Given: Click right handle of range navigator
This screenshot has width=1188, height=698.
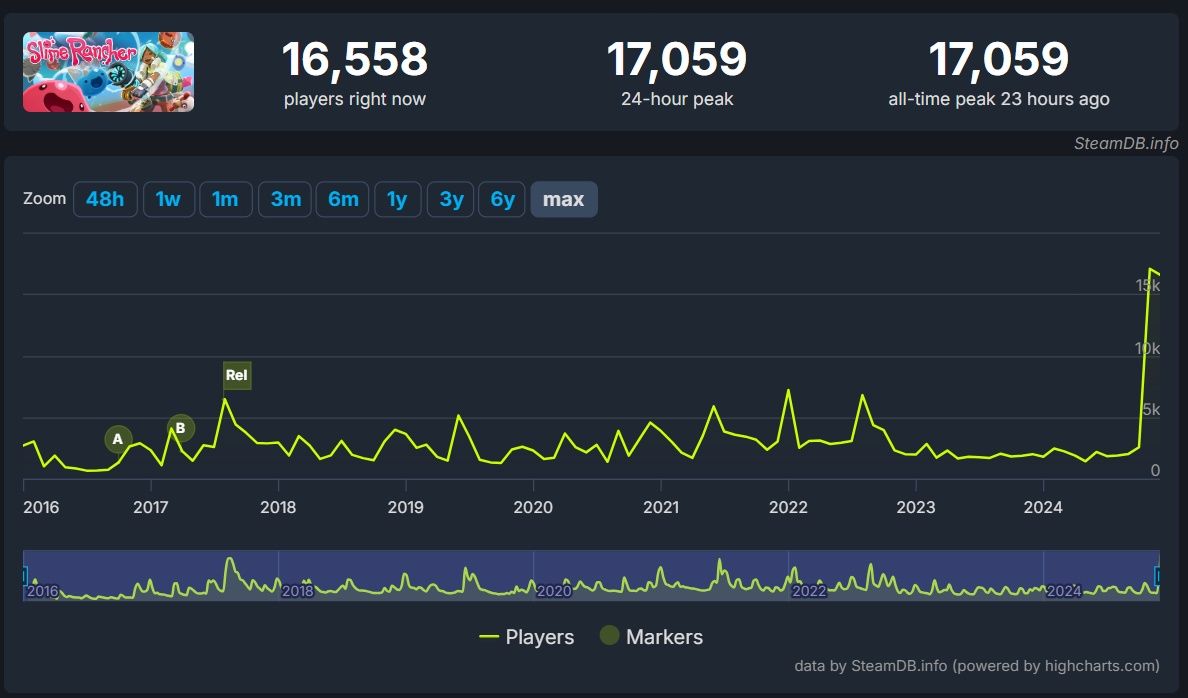Looking at the screenshot, I should [1158, 576].
